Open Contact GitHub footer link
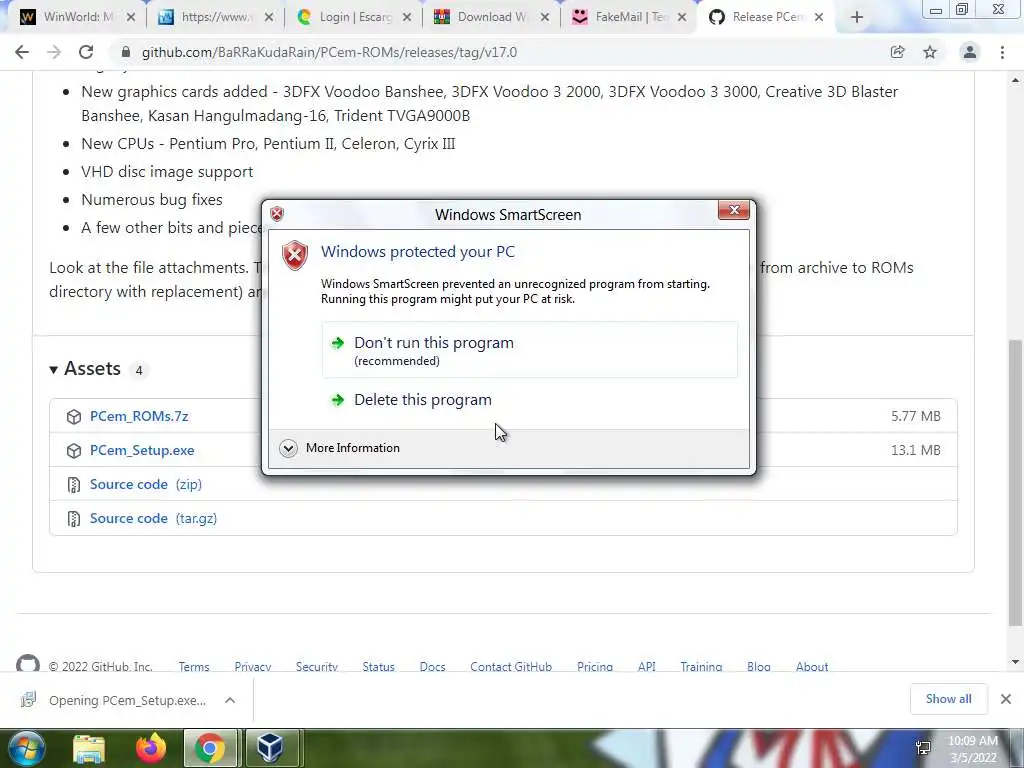Viewport: 1024px width, 768px height. (x=511, y=666)
